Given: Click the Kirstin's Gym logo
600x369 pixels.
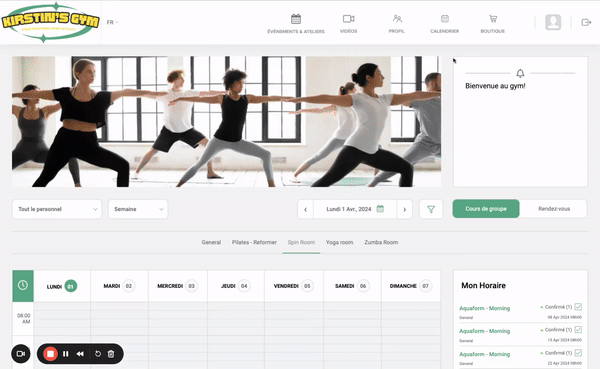Looking at the screenshot, I should pyautogui.click(x=50, y=22).
